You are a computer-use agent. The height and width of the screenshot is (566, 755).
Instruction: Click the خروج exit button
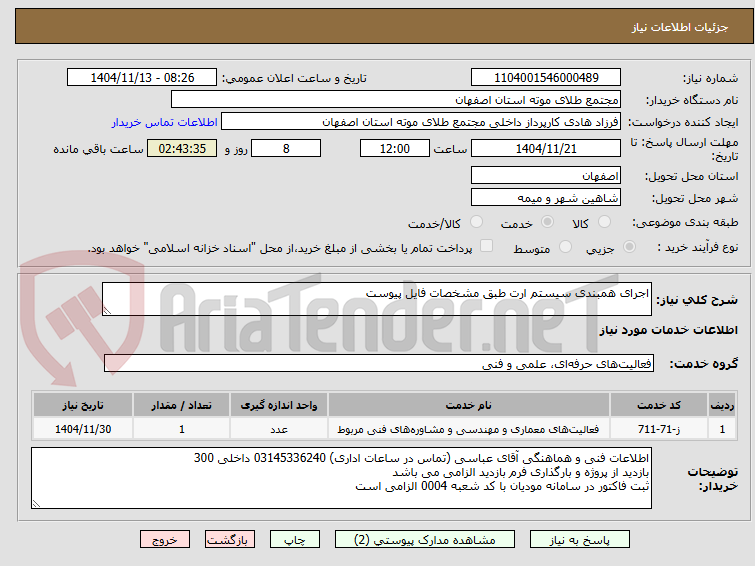[165, 540]
